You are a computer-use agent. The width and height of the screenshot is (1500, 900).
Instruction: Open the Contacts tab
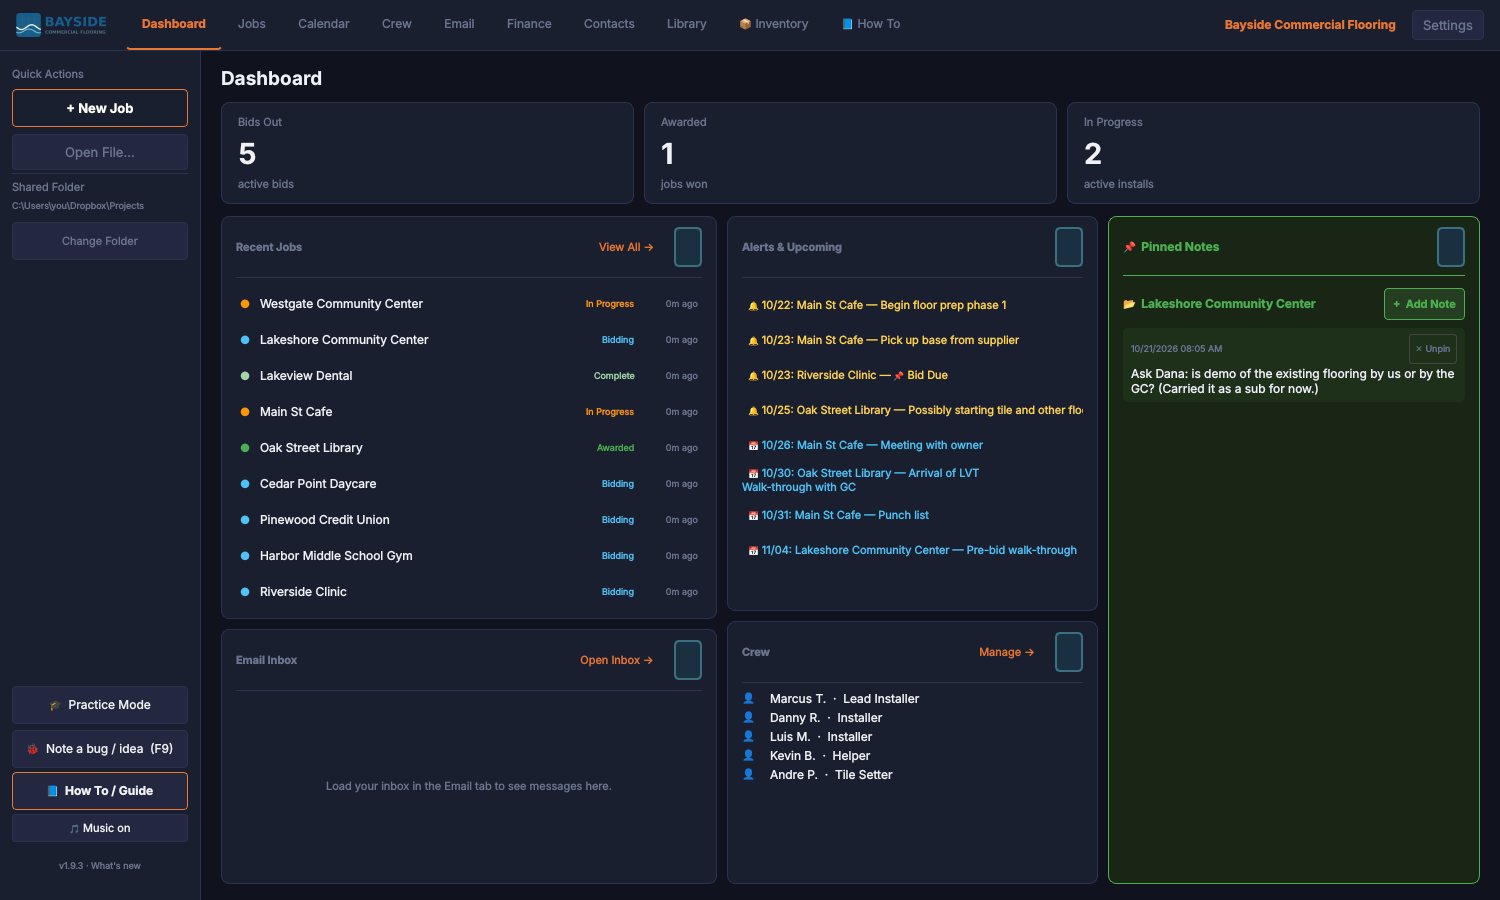(x=609, y=24)
